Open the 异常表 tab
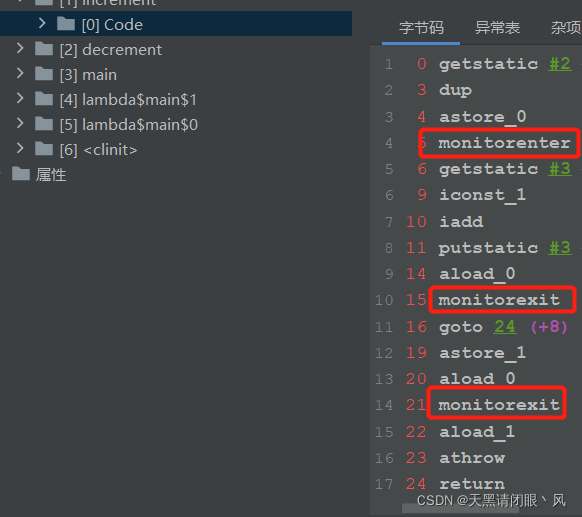The width and height of the screenshot is (582, 517). pos(497,28)
